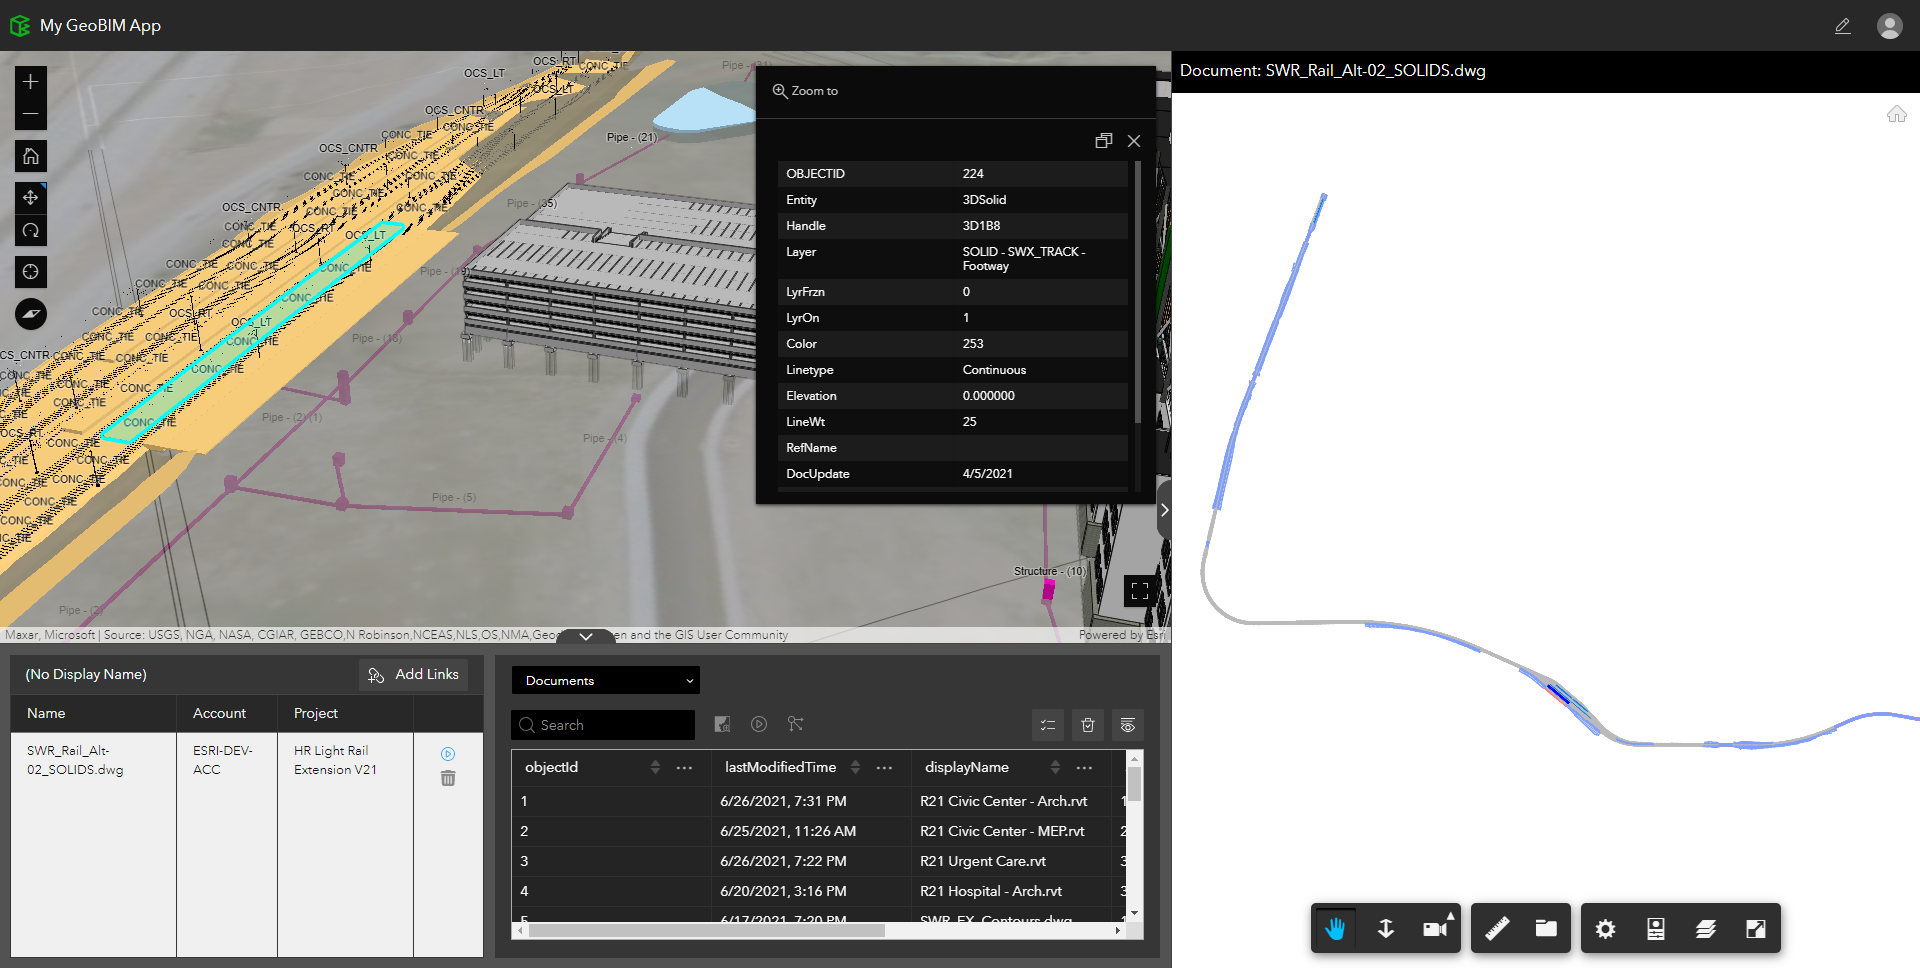1920x968 pixels.
Task: Click the link relationships tool icon
Action: coord(795,724)
